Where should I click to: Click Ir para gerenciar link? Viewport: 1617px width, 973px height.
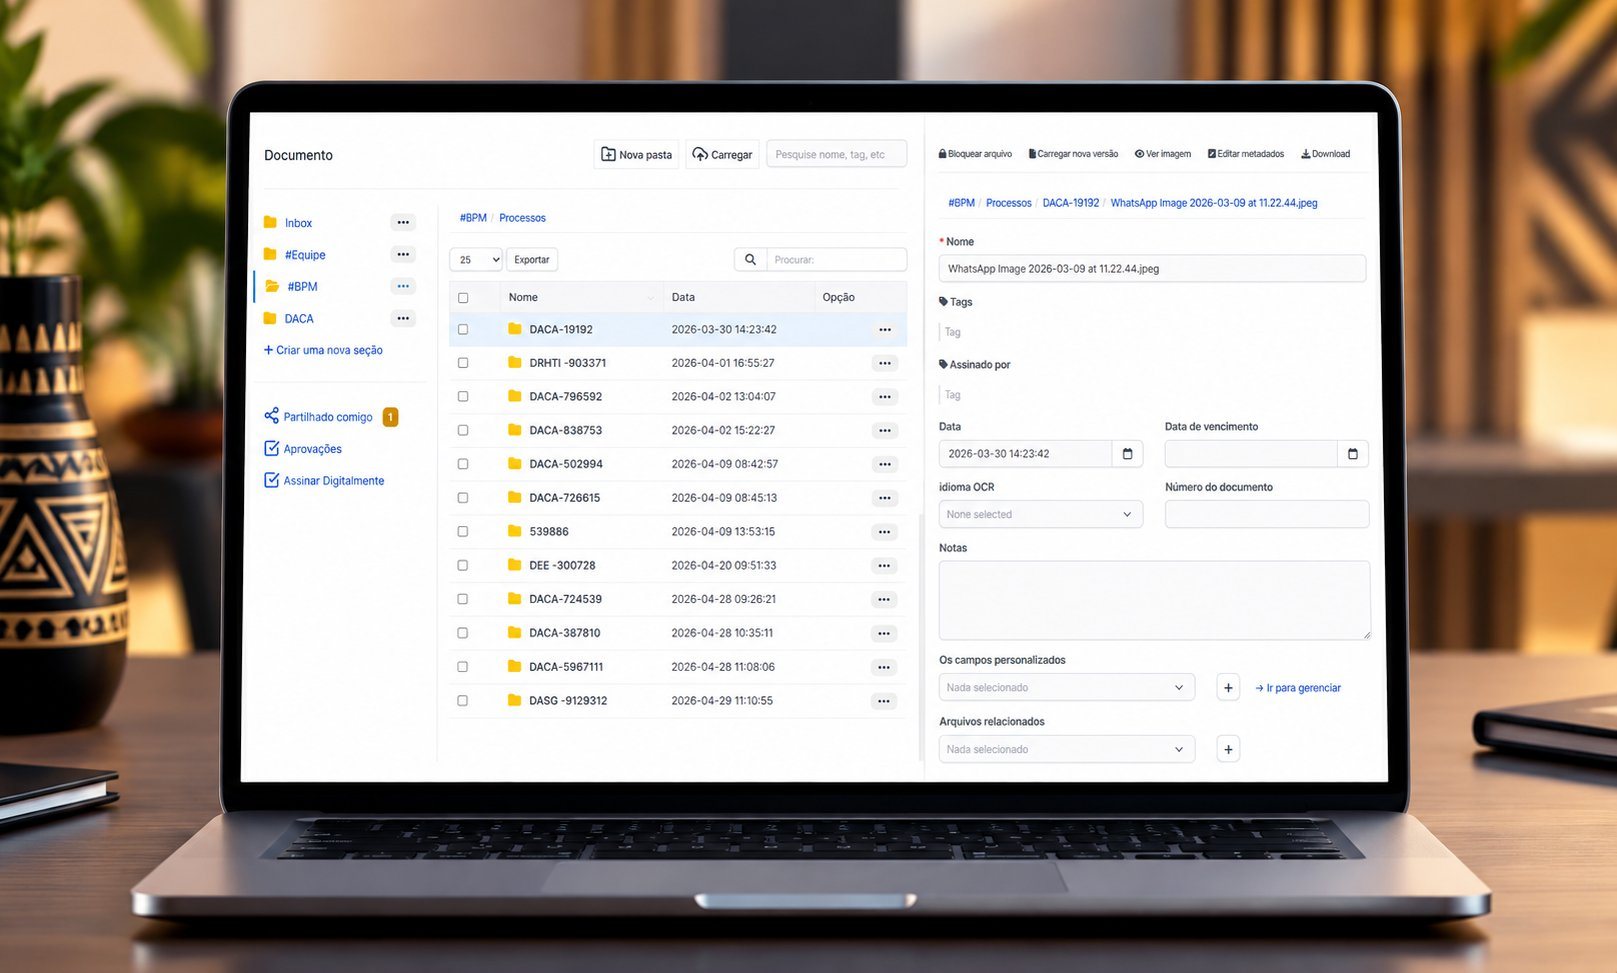coord(1298,688)
